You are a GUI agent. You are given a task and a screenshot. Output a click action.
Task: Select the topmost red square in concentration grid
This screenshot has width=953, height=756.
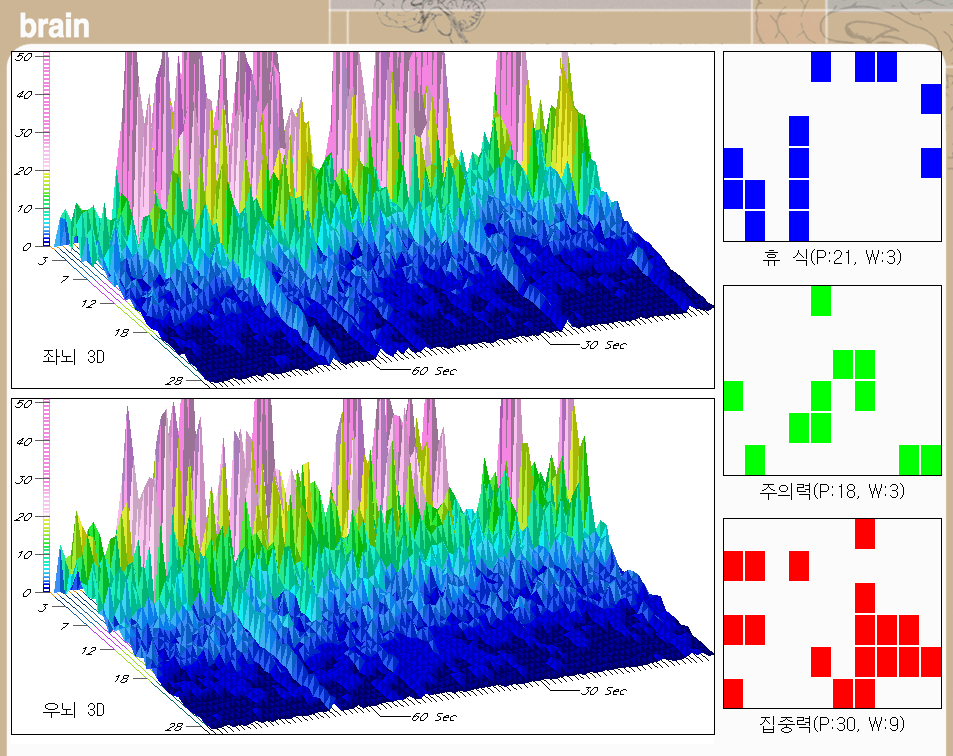pos(865,533)
